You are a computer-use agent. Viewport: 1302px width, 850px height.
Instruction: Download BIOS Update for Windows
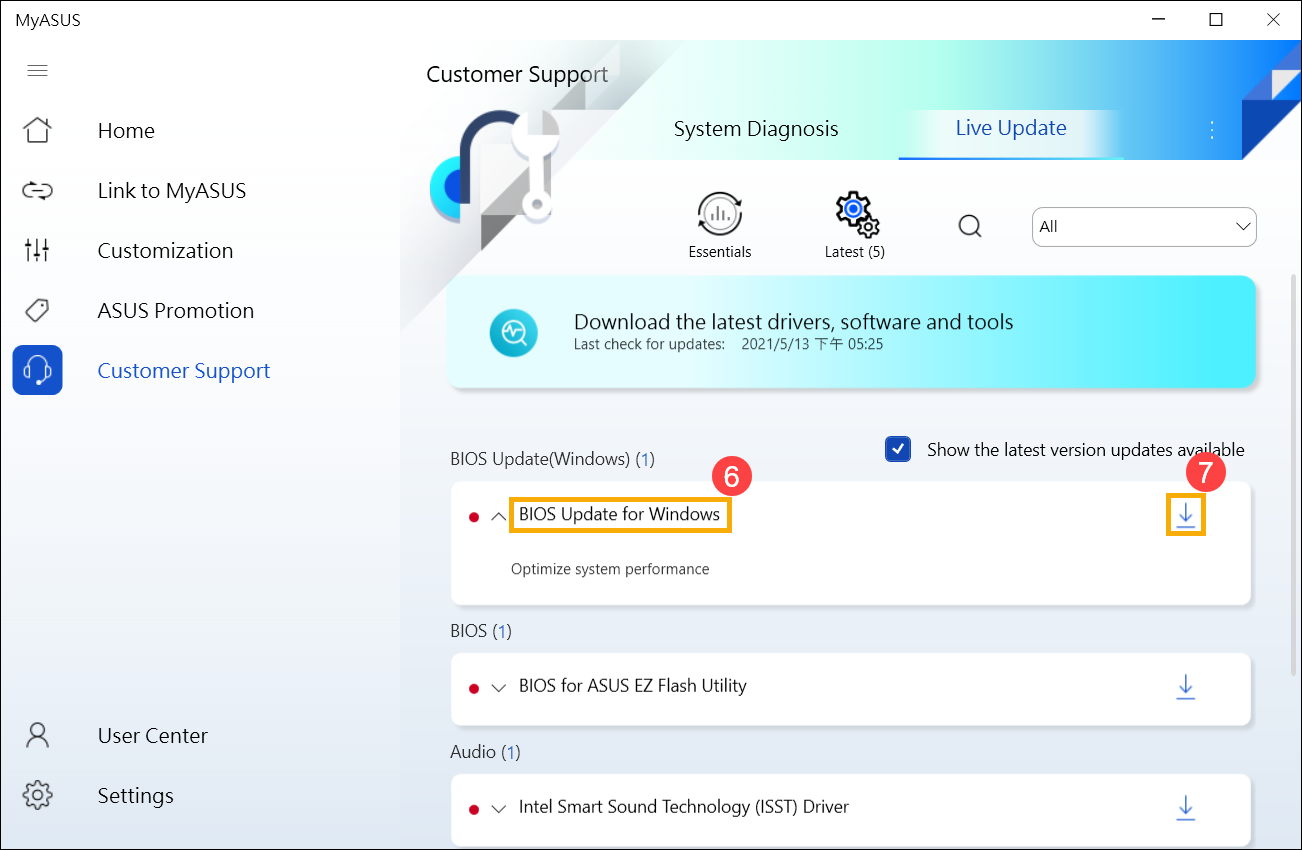[x=1186, y=515]
